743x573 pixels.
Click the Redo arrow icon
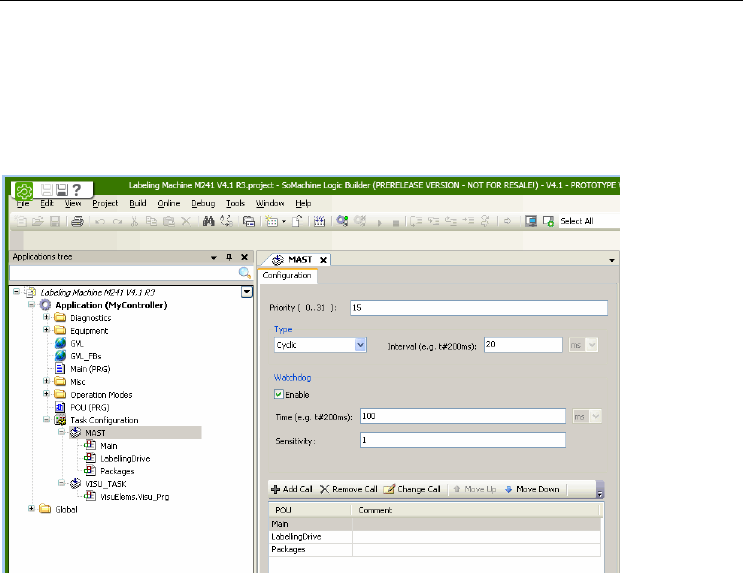click(118, 221)
